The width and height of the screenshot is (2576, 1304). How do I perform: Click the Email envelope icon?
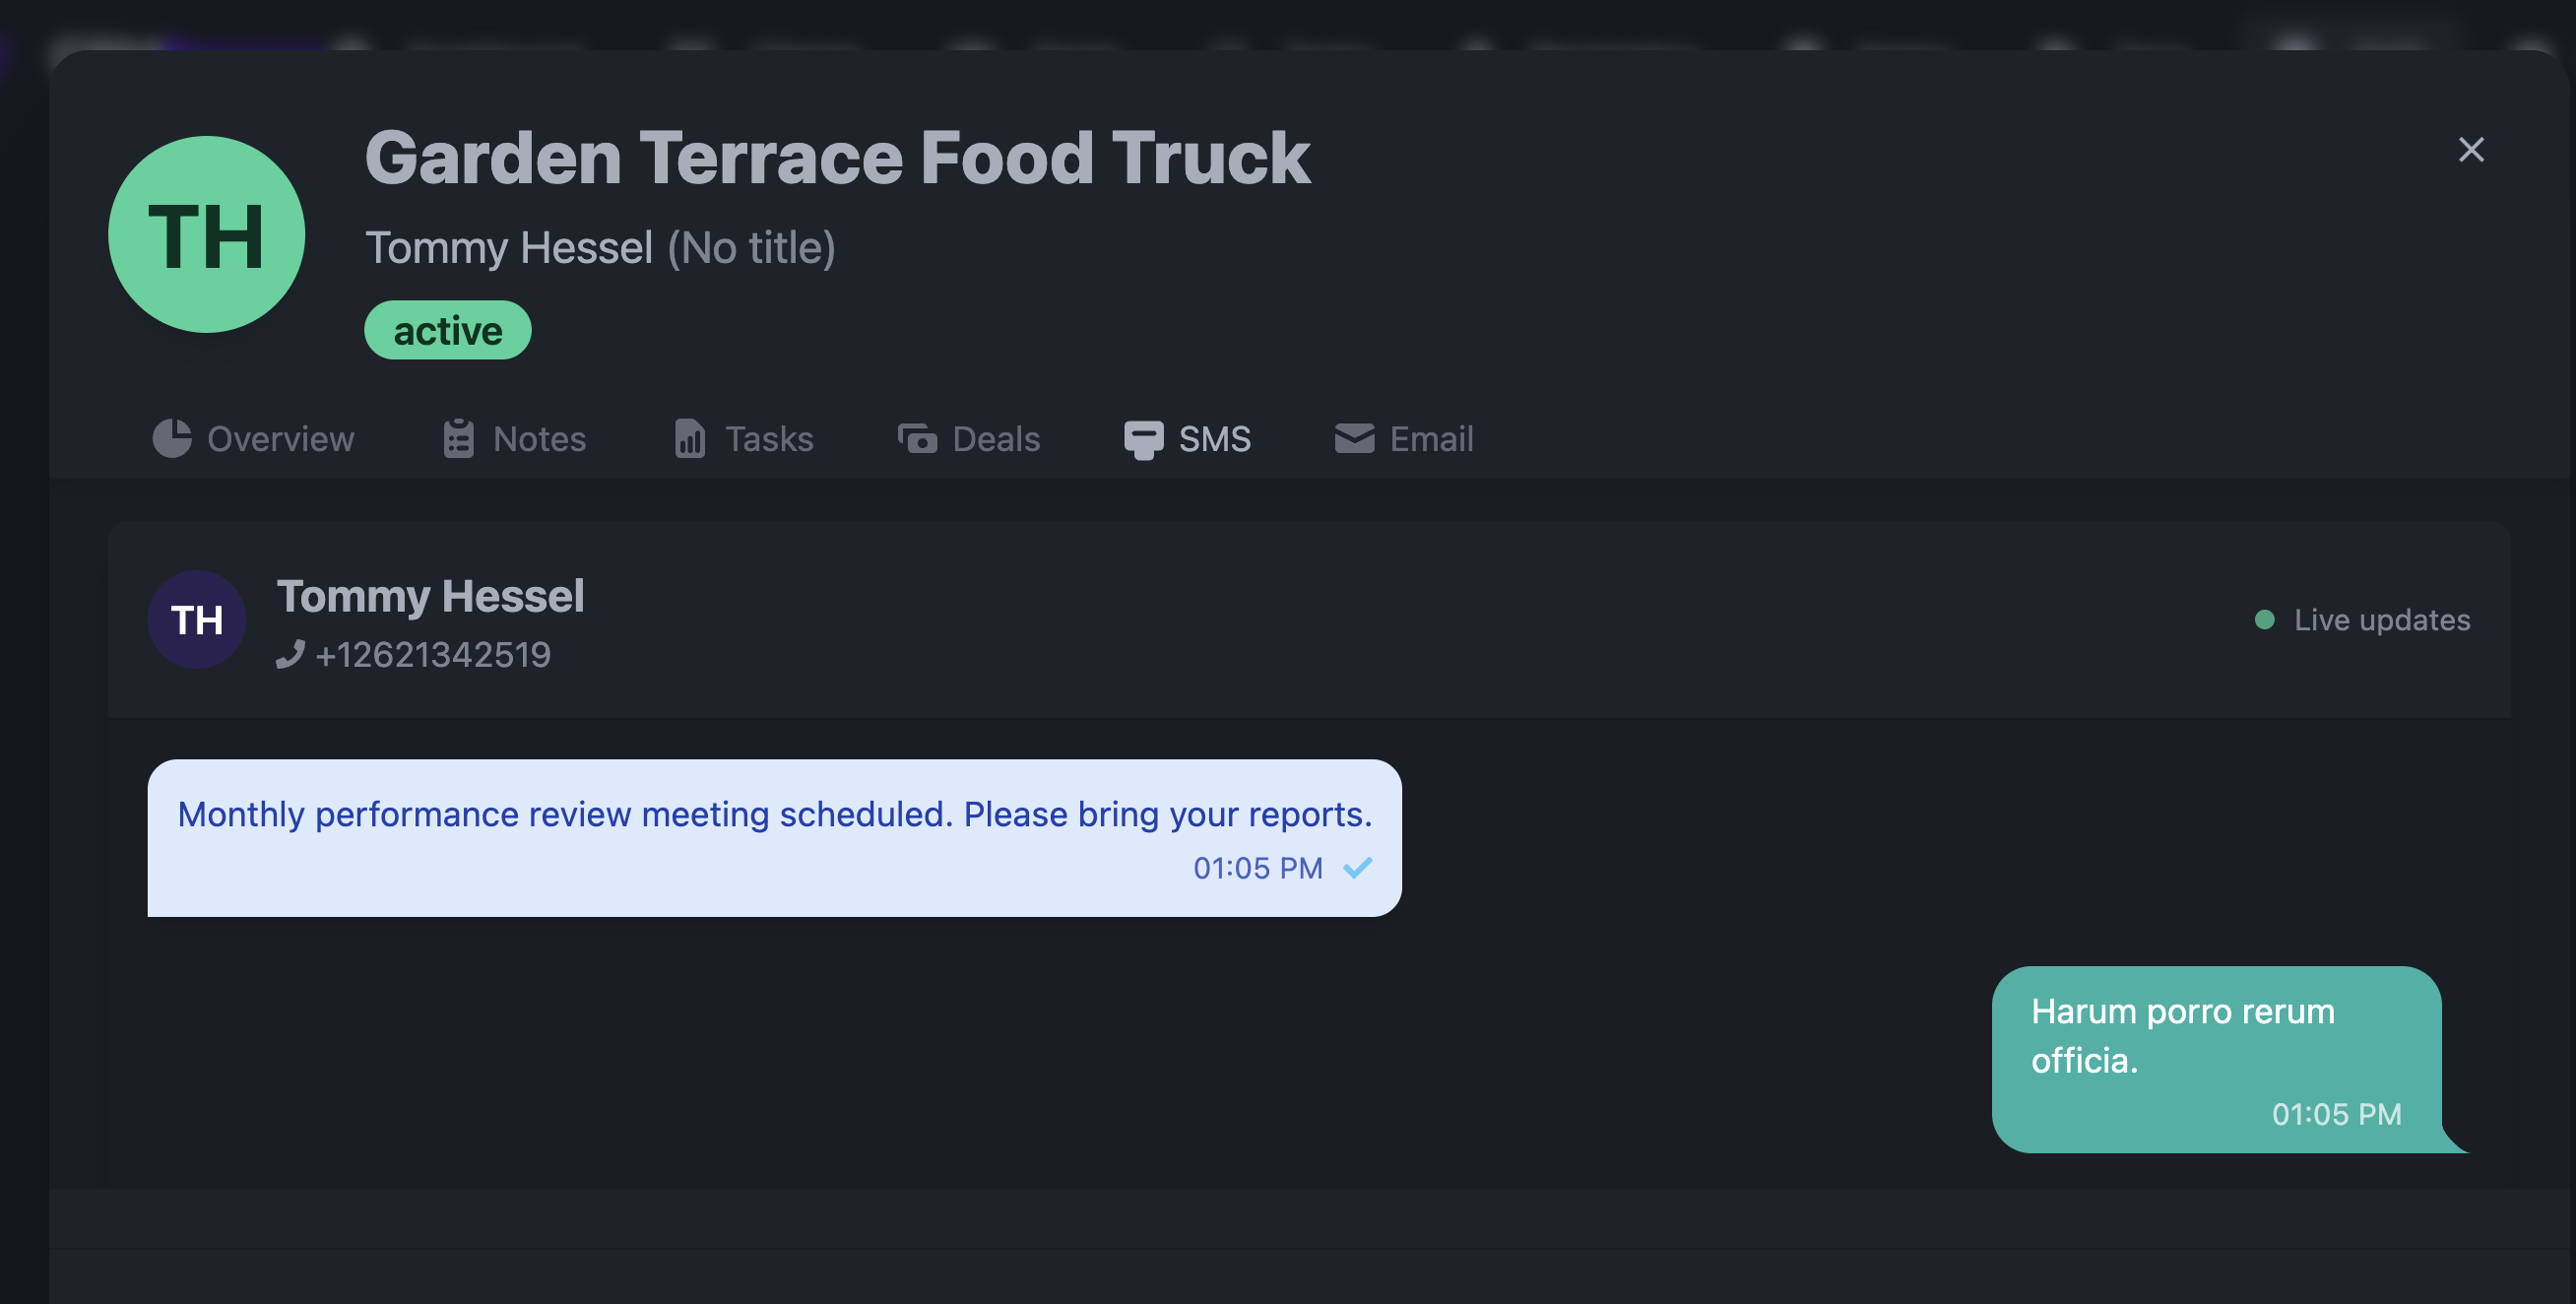(1354, 439)
